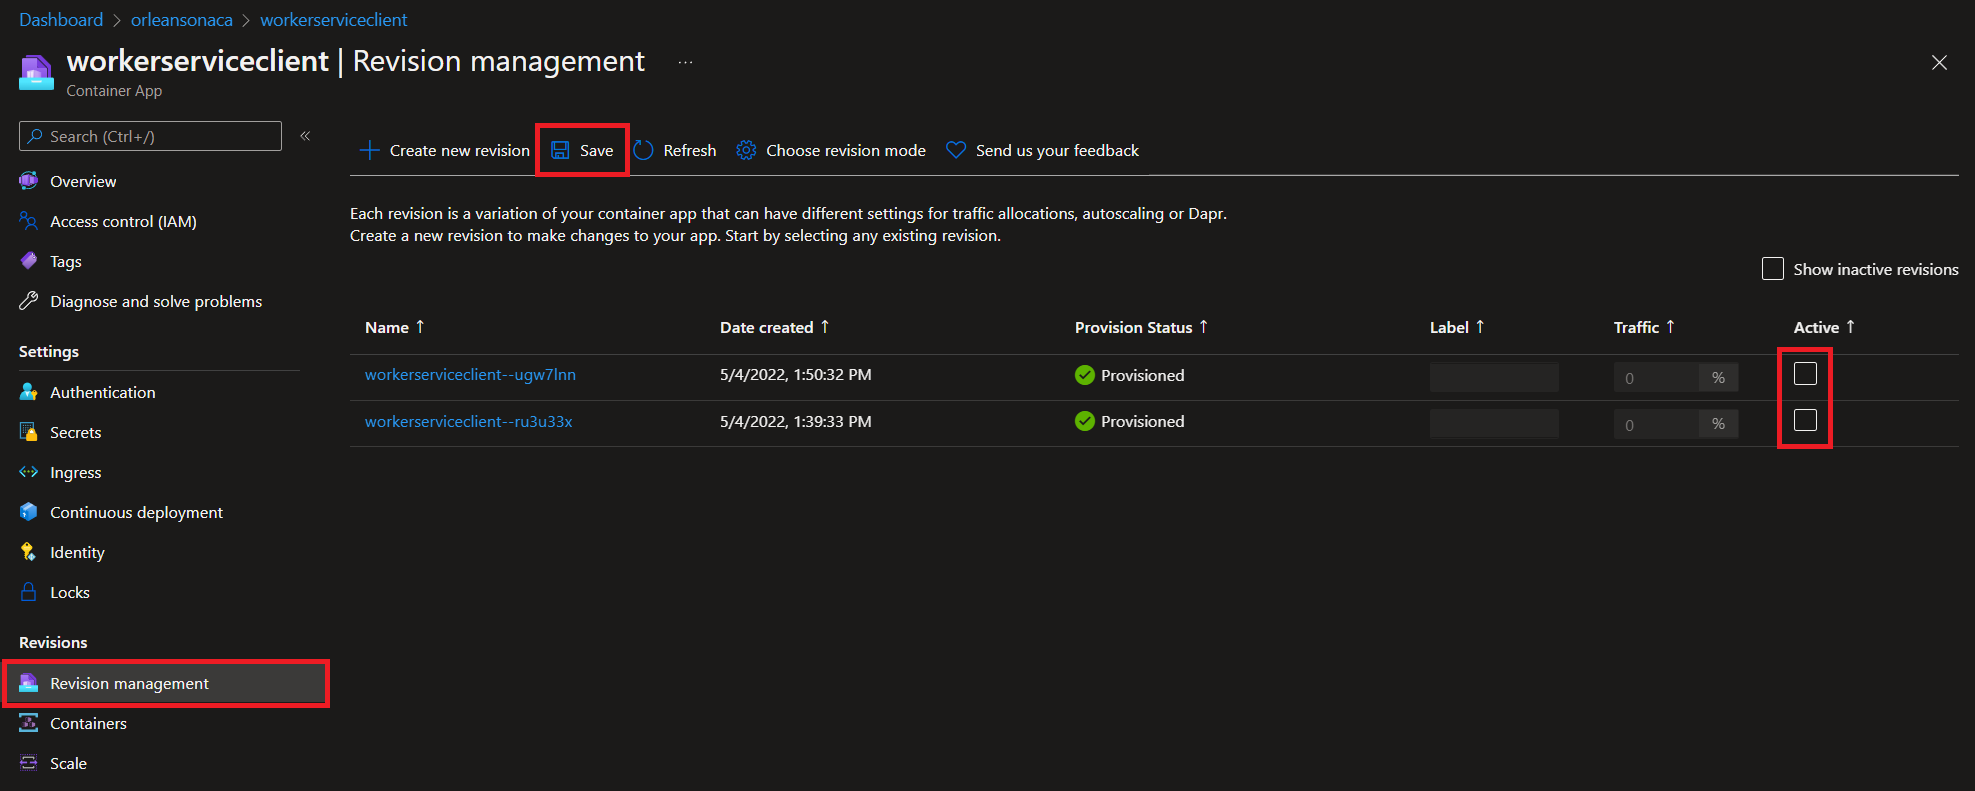The image size is (1975, 791).
Task: Check Active box for workerserviceclient--ru3u33x
Action: click(x=1805, y=420)
